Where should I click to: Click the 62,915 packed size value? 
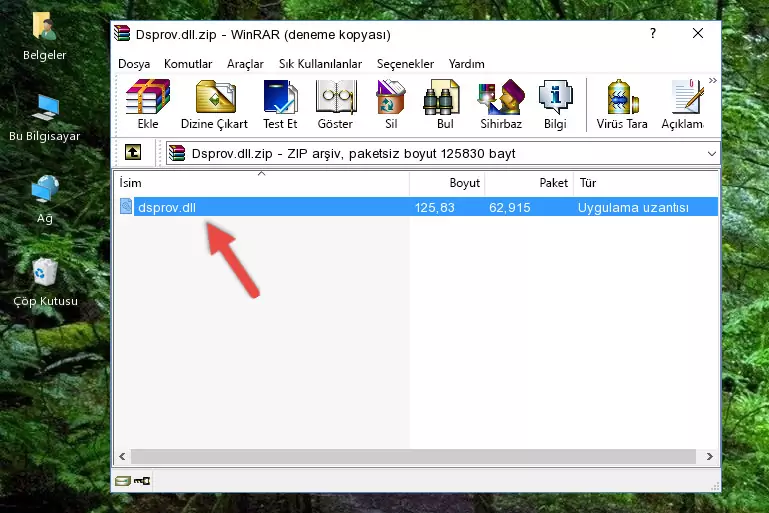(510, 207)
